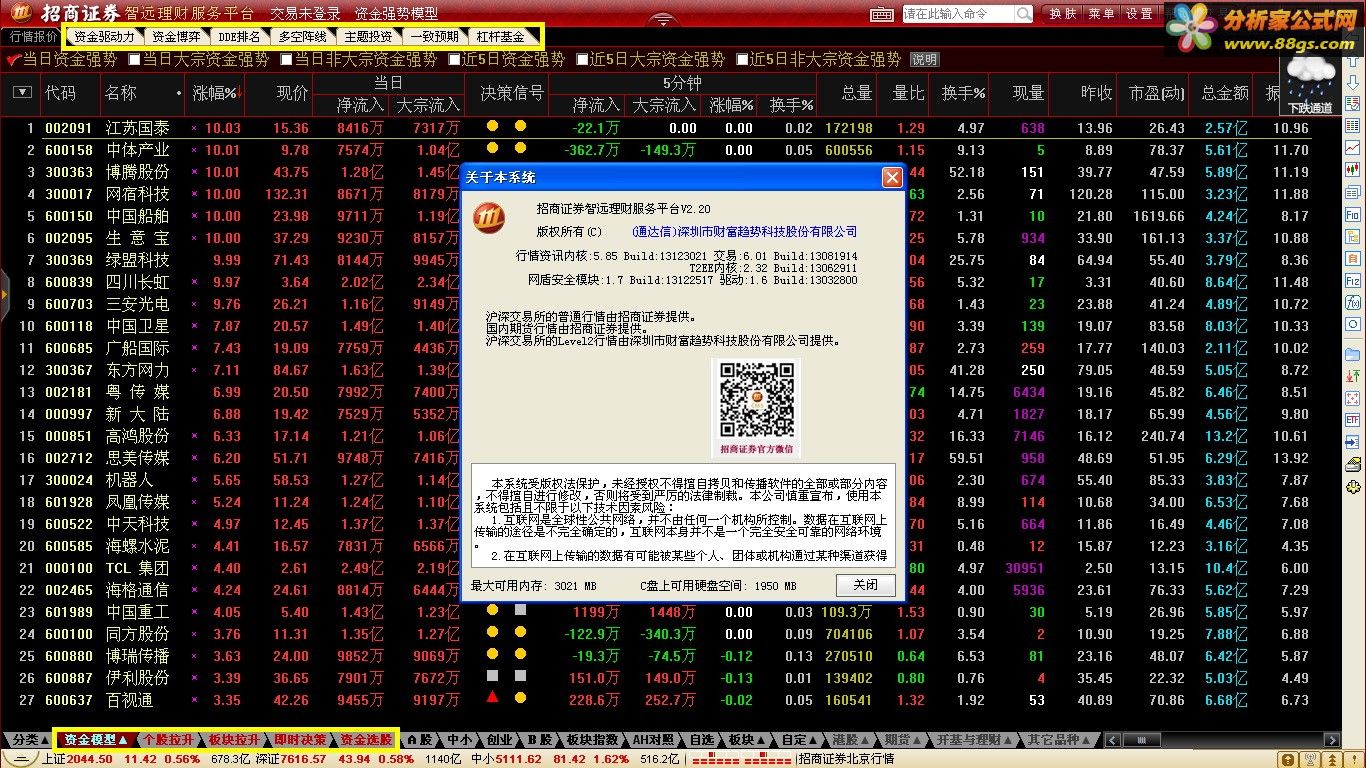Viewport: 1366px width, 768px height.
Task: Select the 网宿科技 stock row
Action: coord(672,194)
